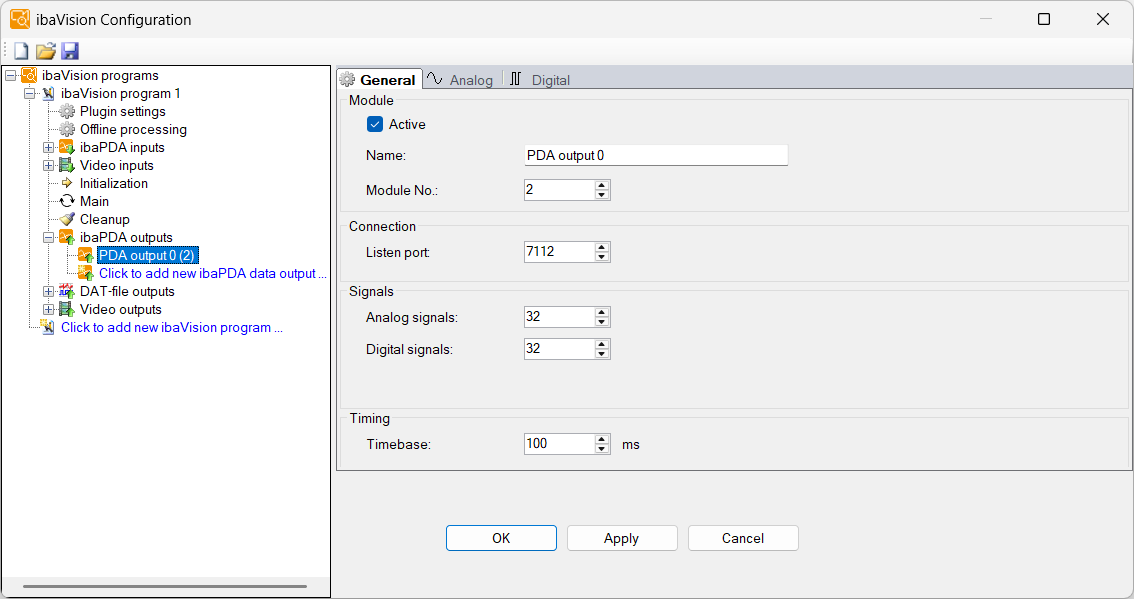Click the Main loop icon
Image resolution: width=1134 pixels, height=599 pixels.
(x=67, y=201)
